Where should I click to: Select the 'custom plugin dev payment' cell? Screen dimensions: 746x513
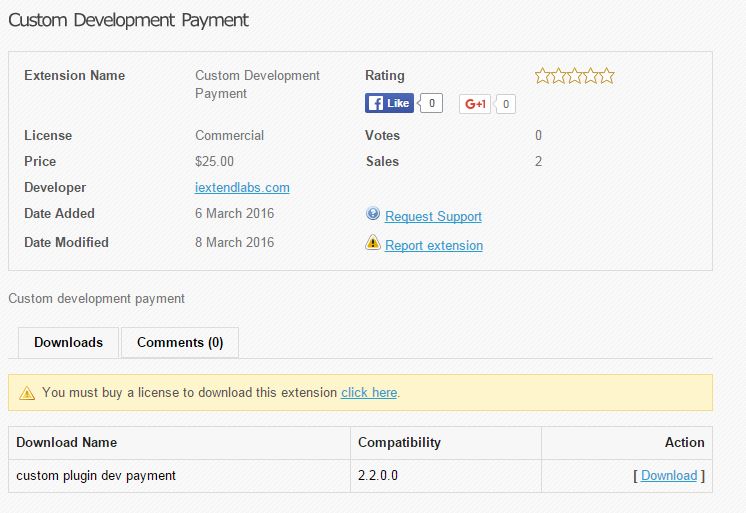click(x=179, y=476)
